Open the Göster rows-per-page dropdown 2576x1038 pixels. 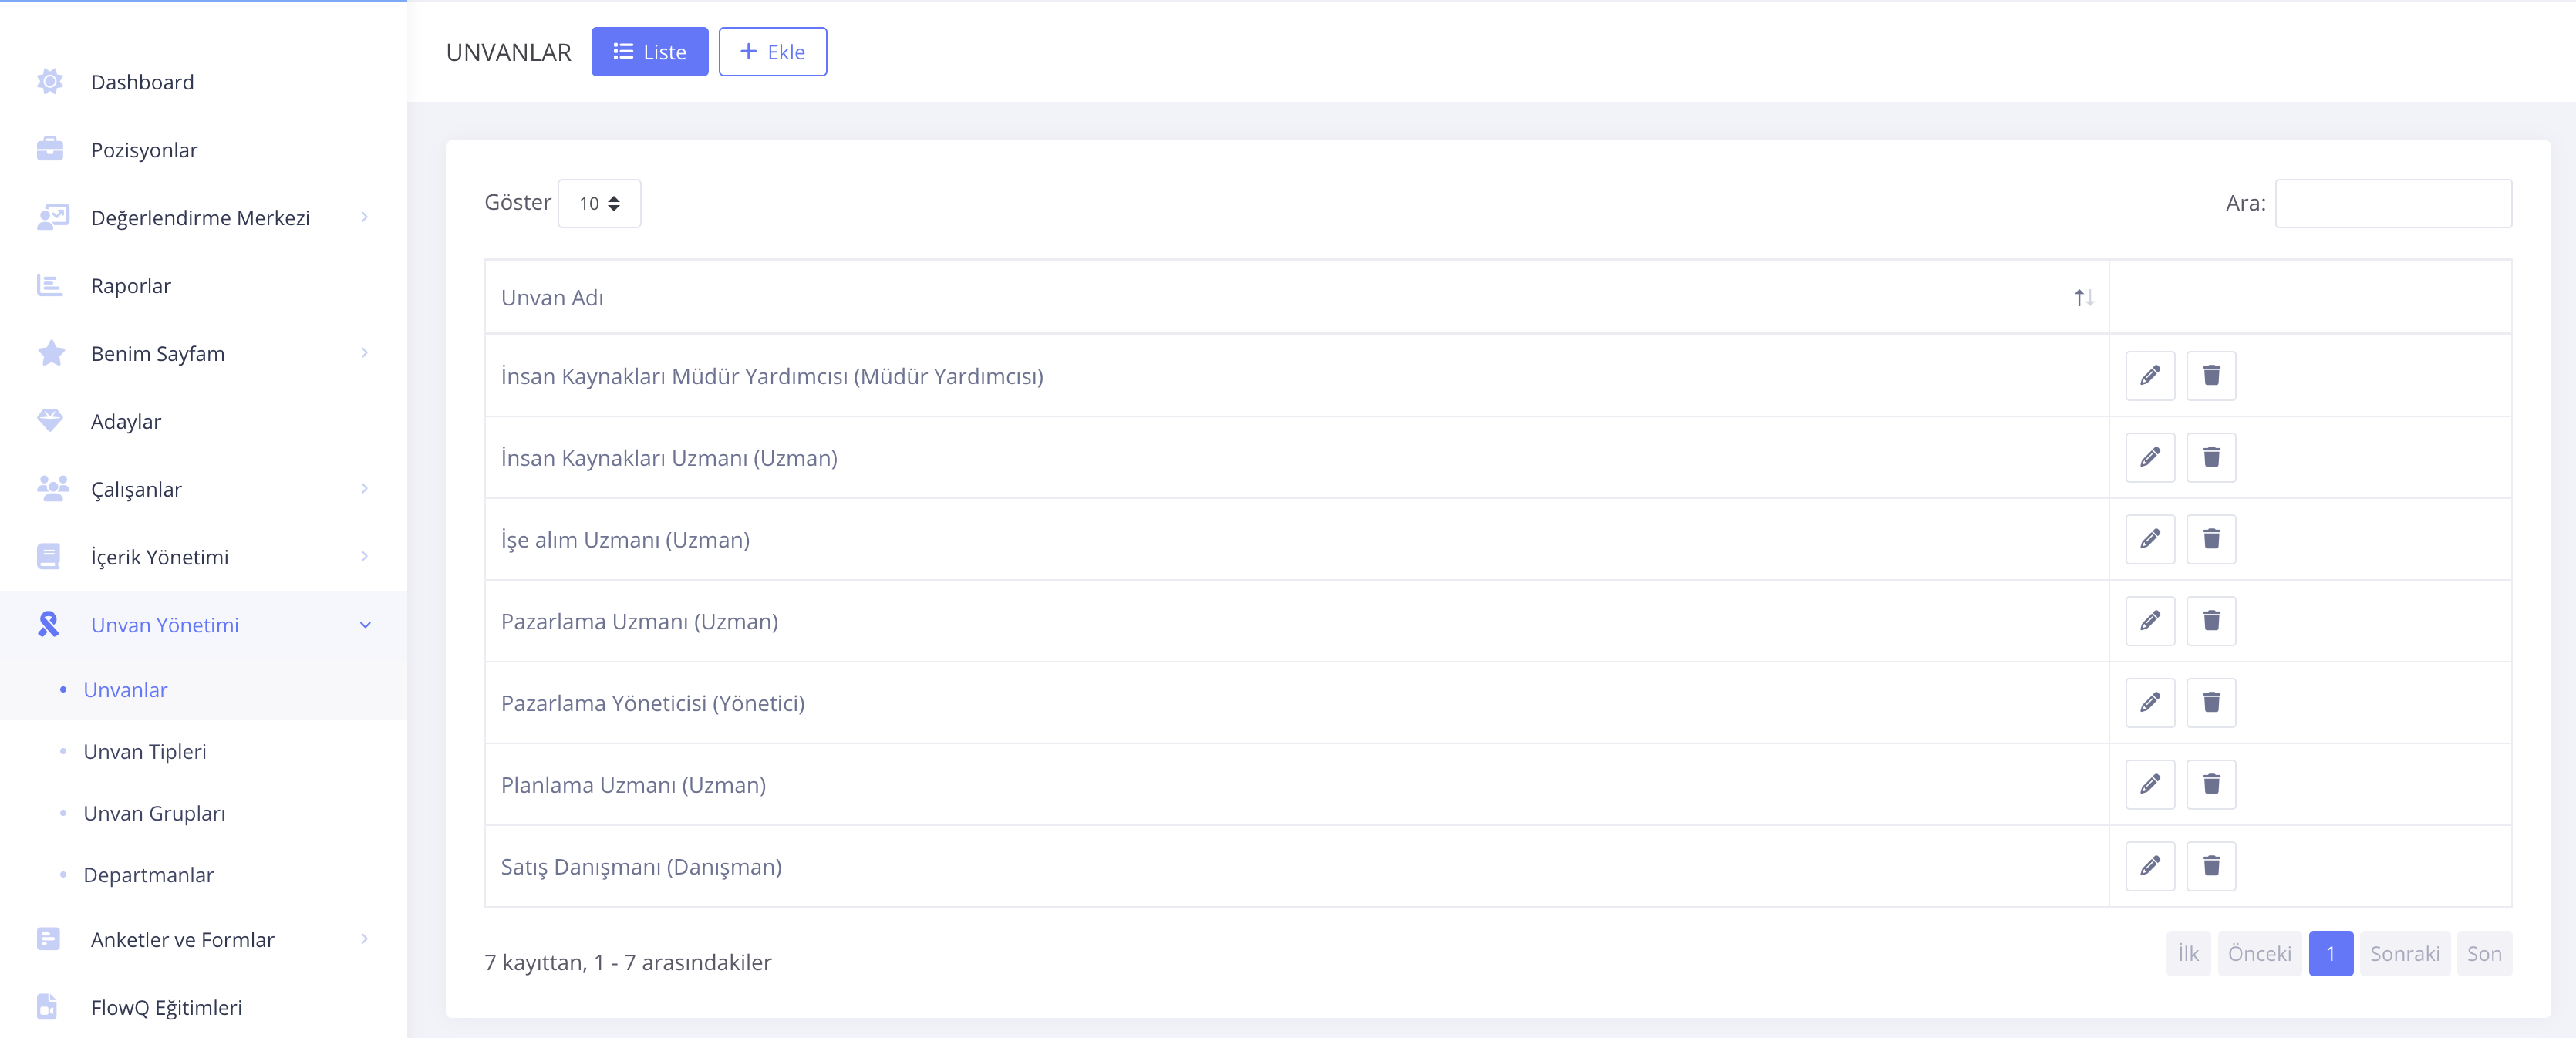pos(599,204)
